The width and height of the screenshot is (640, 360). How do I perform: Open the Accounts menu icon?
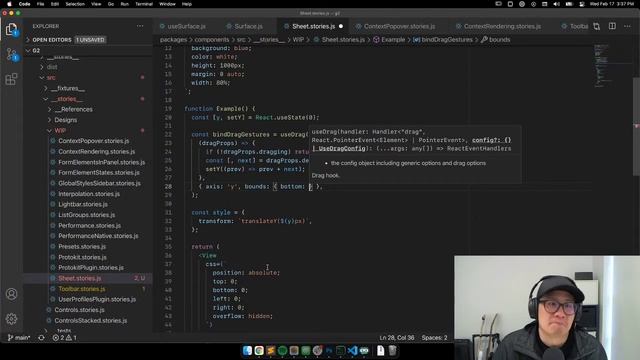click(x=11, y=294)
